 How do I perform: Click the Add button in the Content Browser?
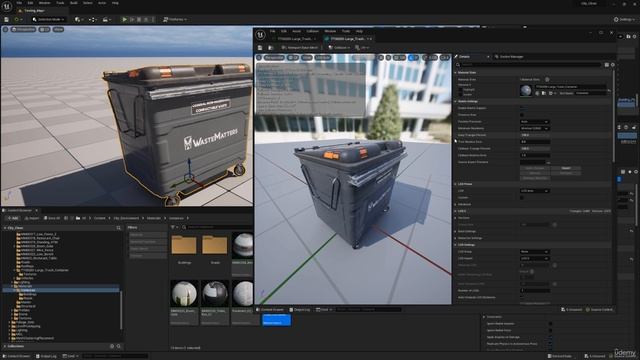click(12, 218)
